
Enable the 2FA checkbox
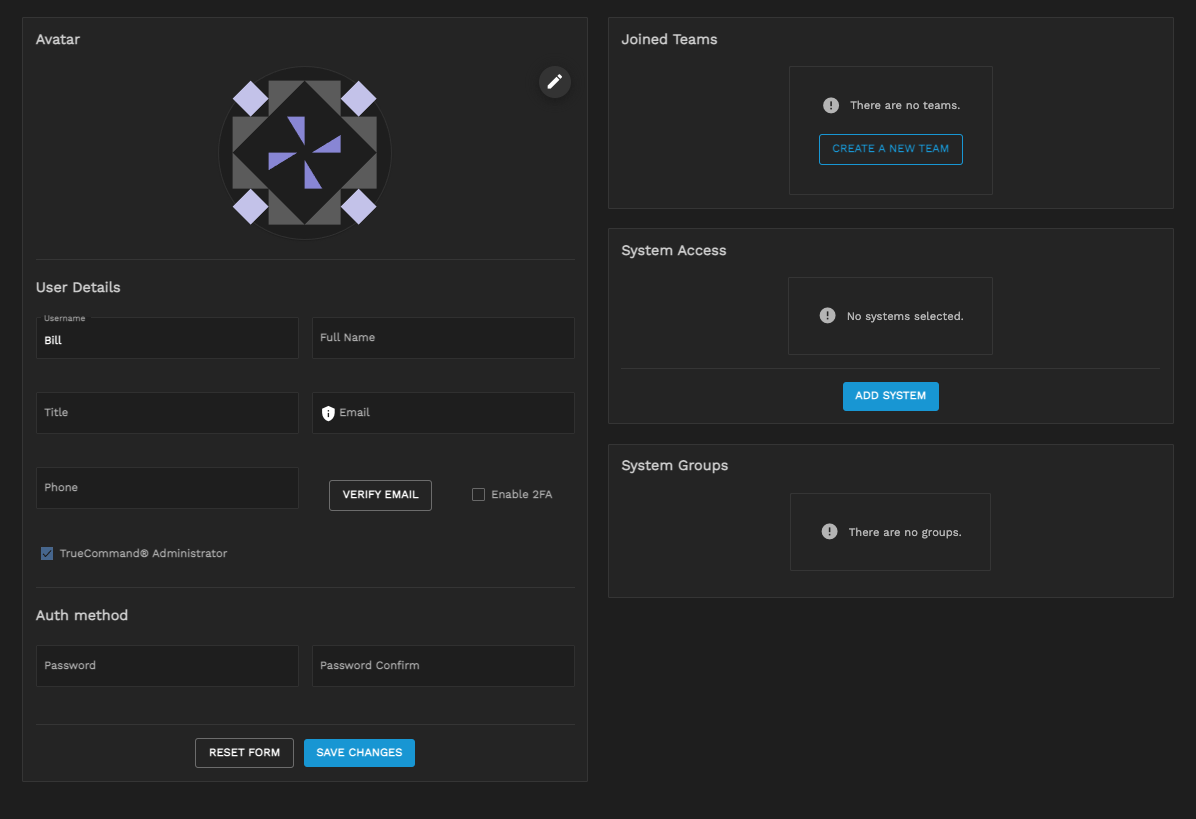(x=478, y=494)
